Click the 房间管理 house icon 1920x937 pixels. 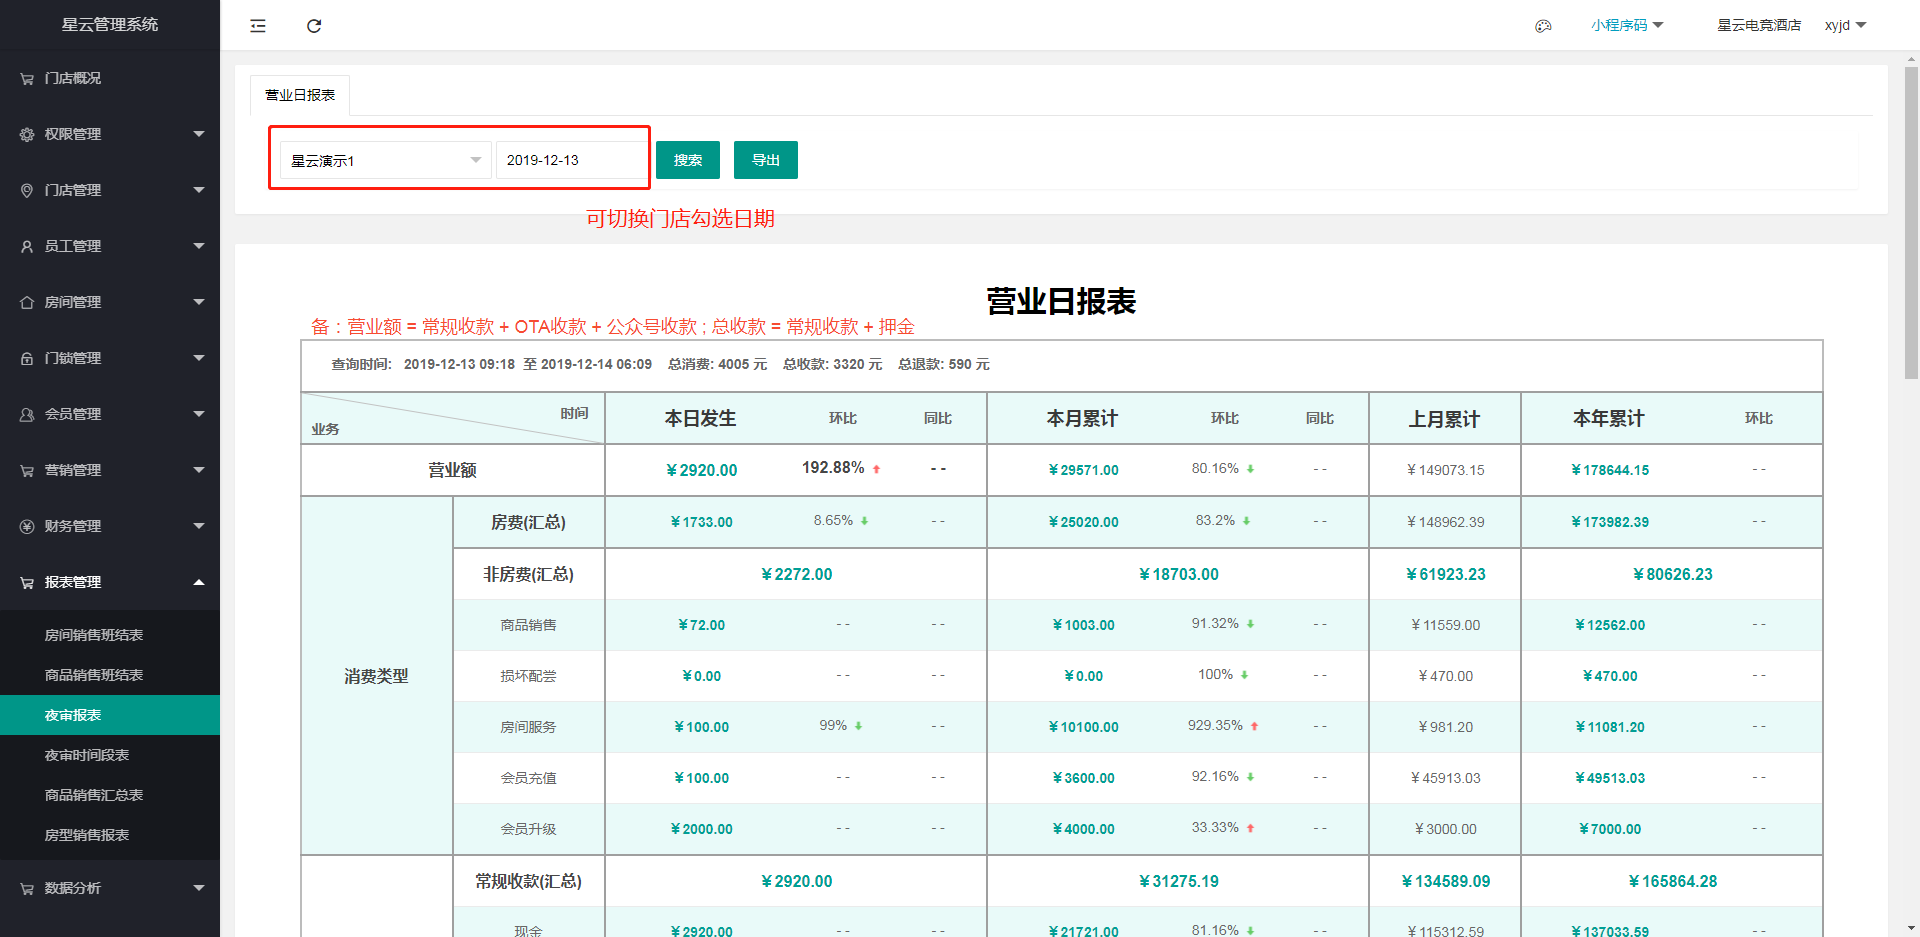27,302
